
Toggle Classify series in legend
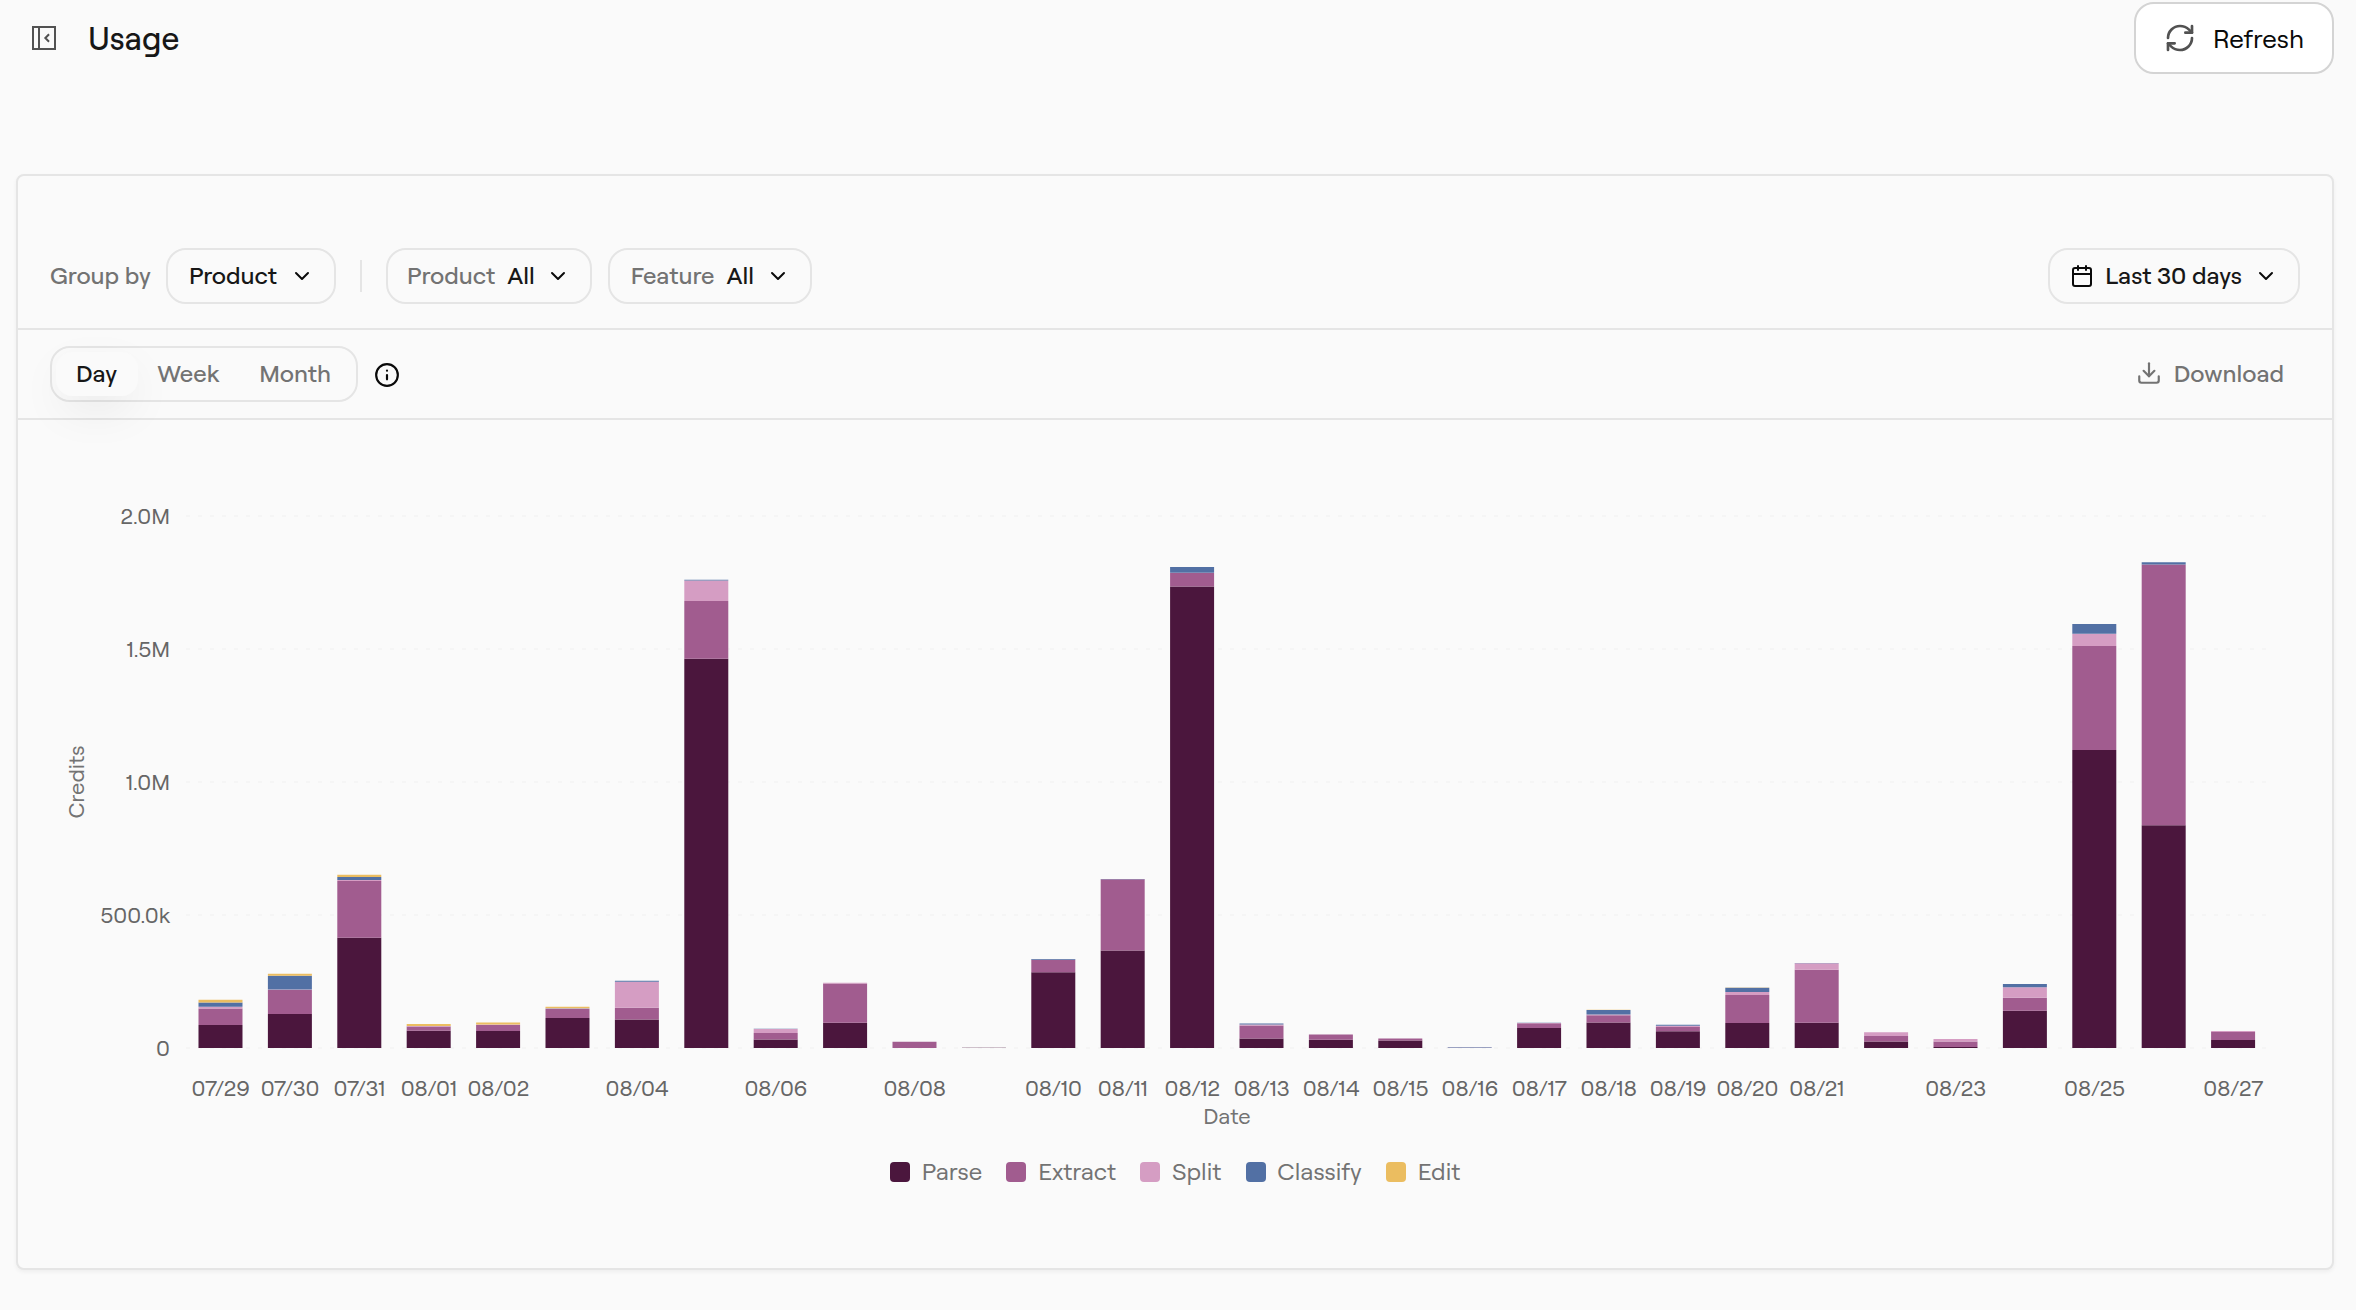1303,1172
